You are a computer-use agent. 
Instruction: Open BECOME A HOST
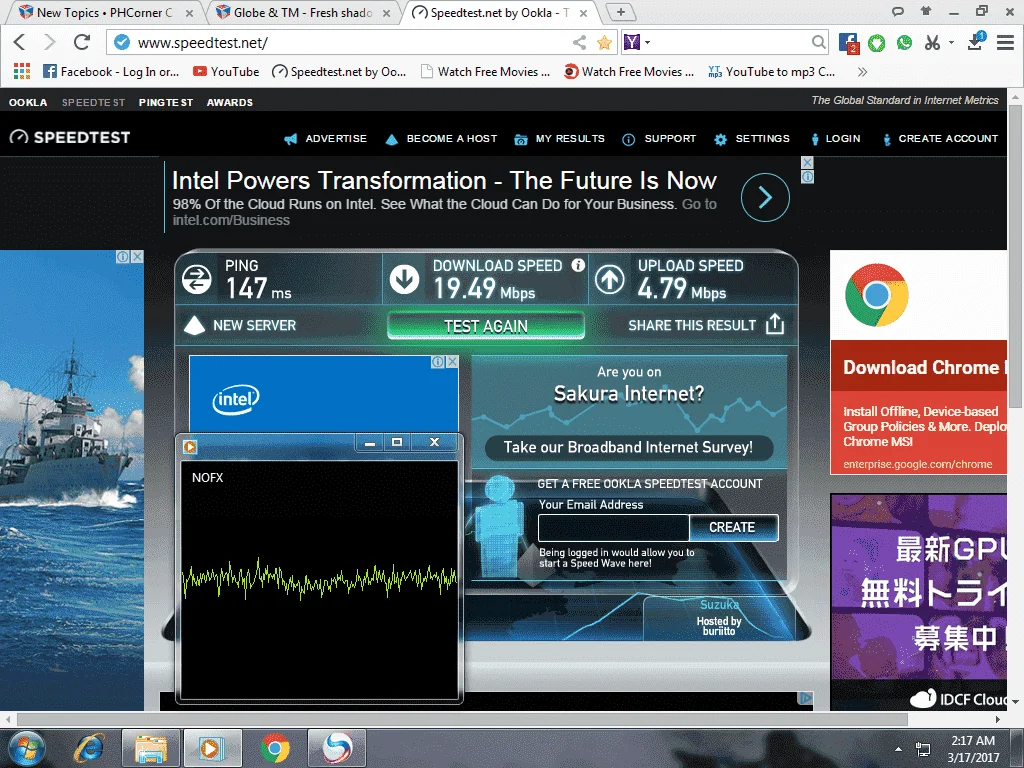pyautogui.click(x=441, y=138)
